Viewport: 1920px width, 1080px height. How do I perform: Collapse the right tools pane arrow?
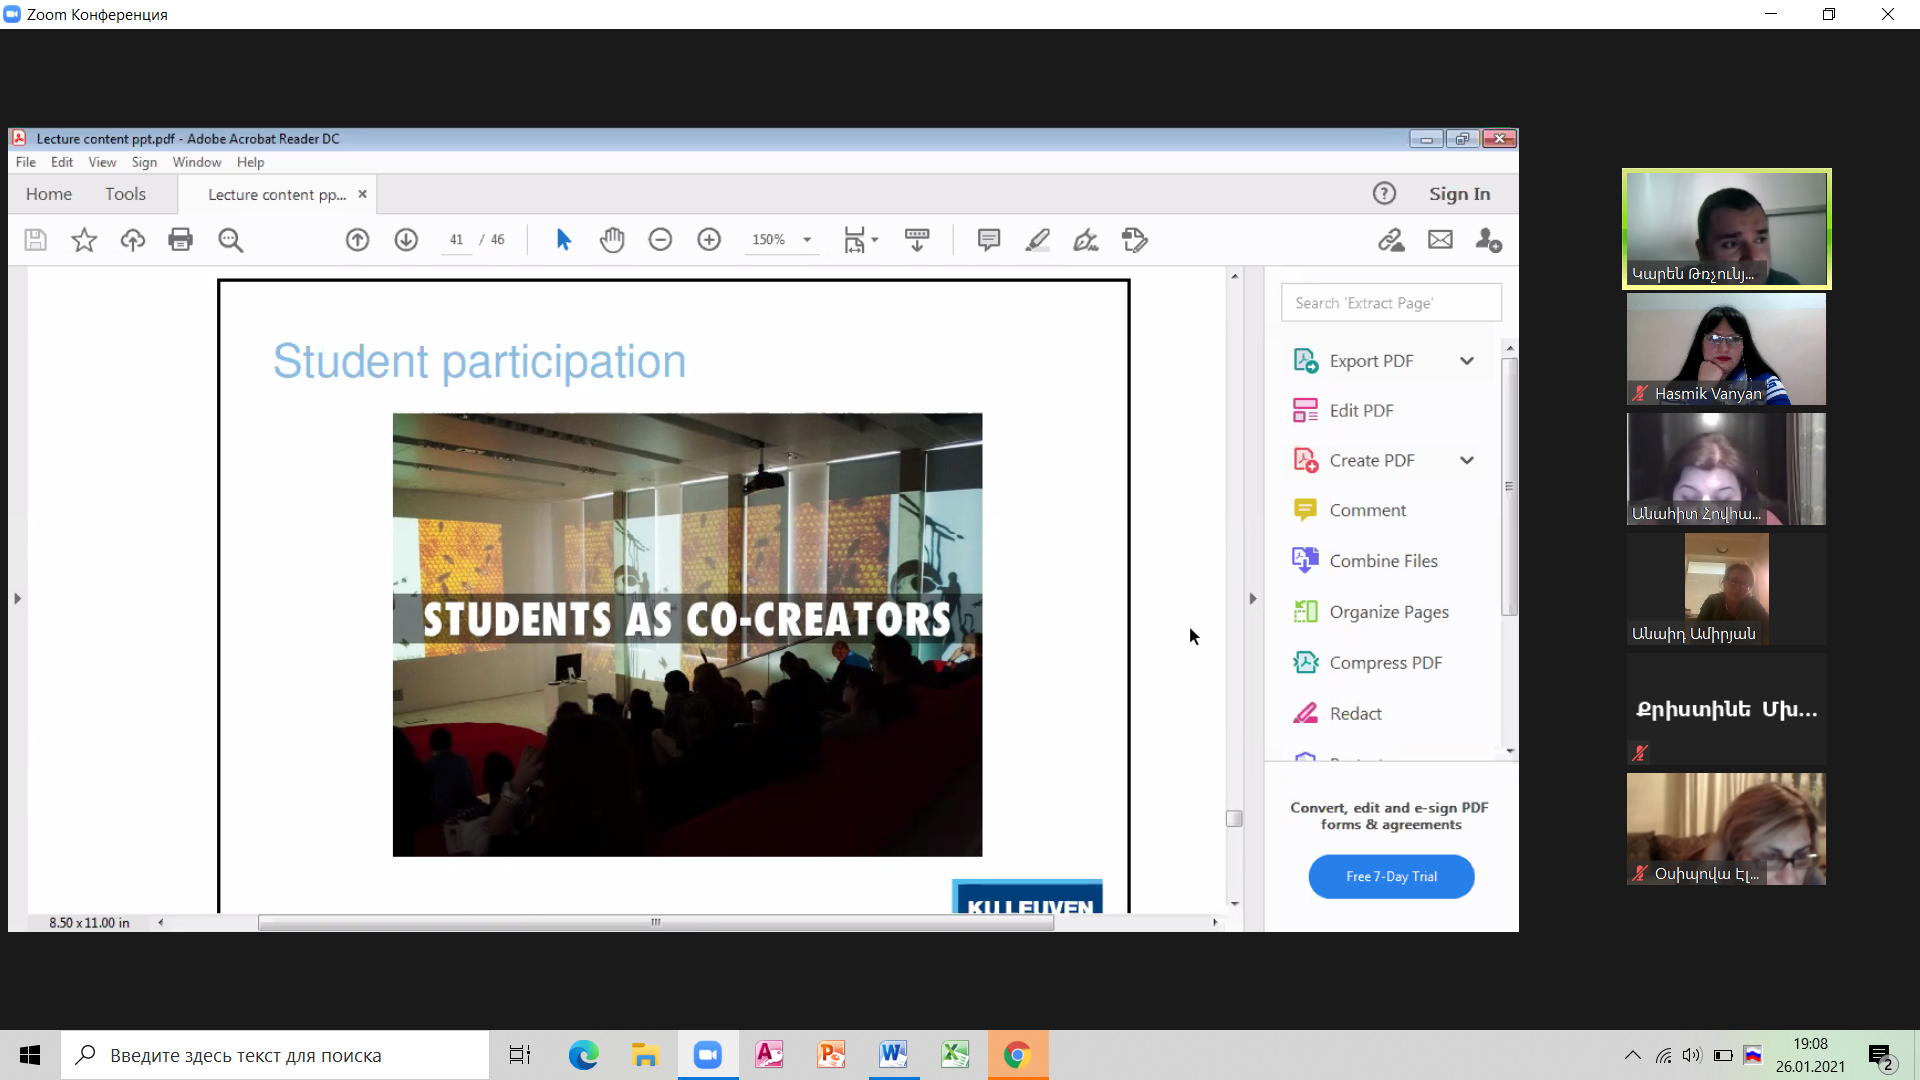point(1253,599)
